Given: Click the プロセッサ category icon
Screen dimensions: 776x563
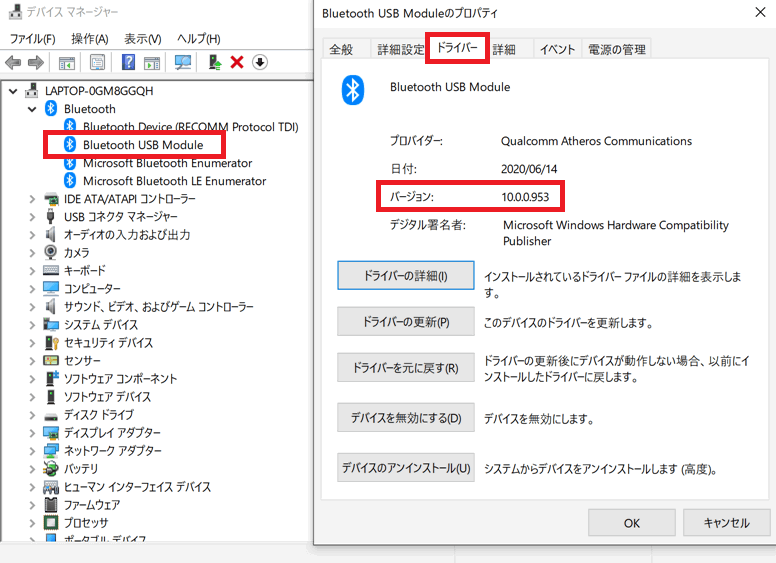Looking at the screenshot, I should [51, 522].
